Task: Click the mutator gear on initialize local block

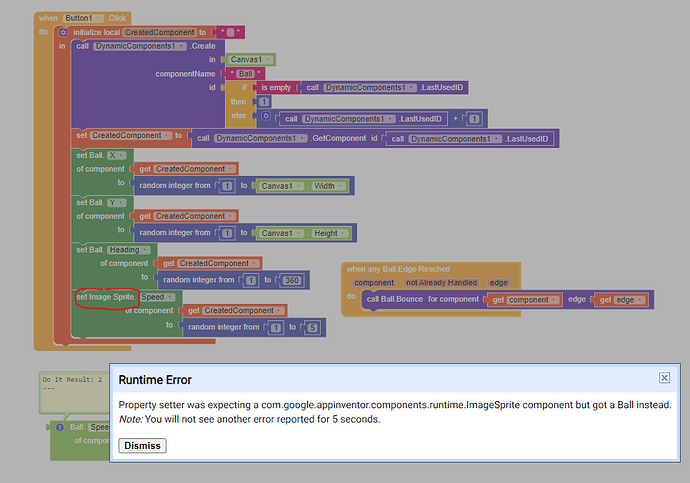Action: point(63,32)
